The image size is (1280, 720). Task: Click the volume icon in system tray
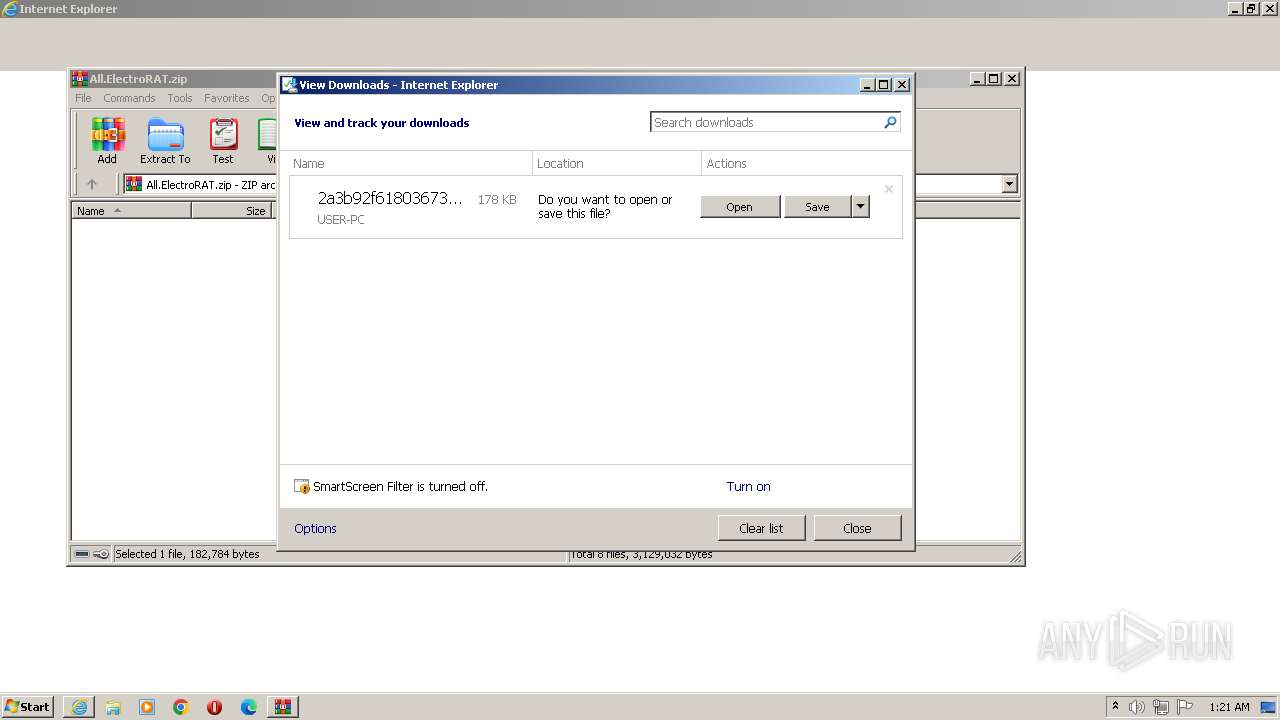click(x=1137, y=707)
